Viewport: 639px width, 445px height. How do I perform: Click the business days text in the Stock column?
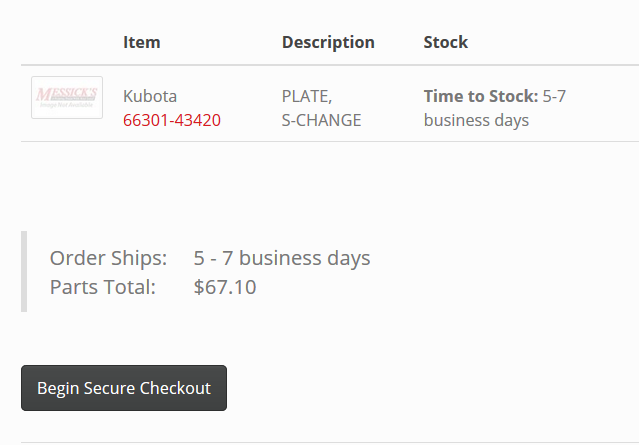coord(476,120)
